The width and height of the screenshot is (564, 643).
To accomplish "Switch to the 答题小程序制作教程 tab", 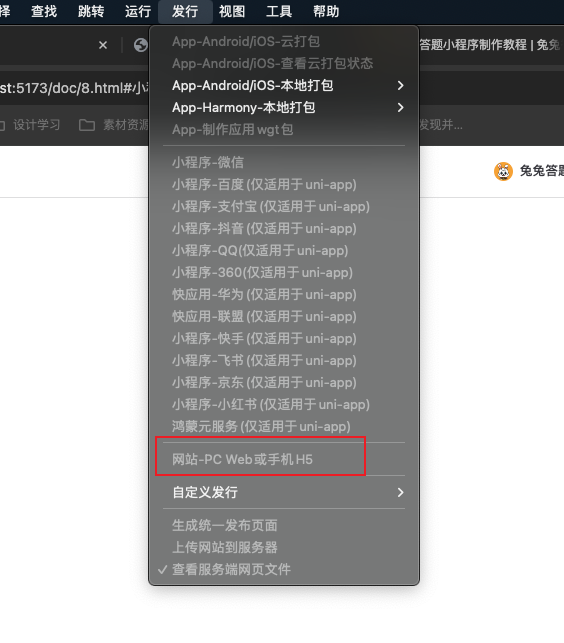I will (x=490, y=45).
